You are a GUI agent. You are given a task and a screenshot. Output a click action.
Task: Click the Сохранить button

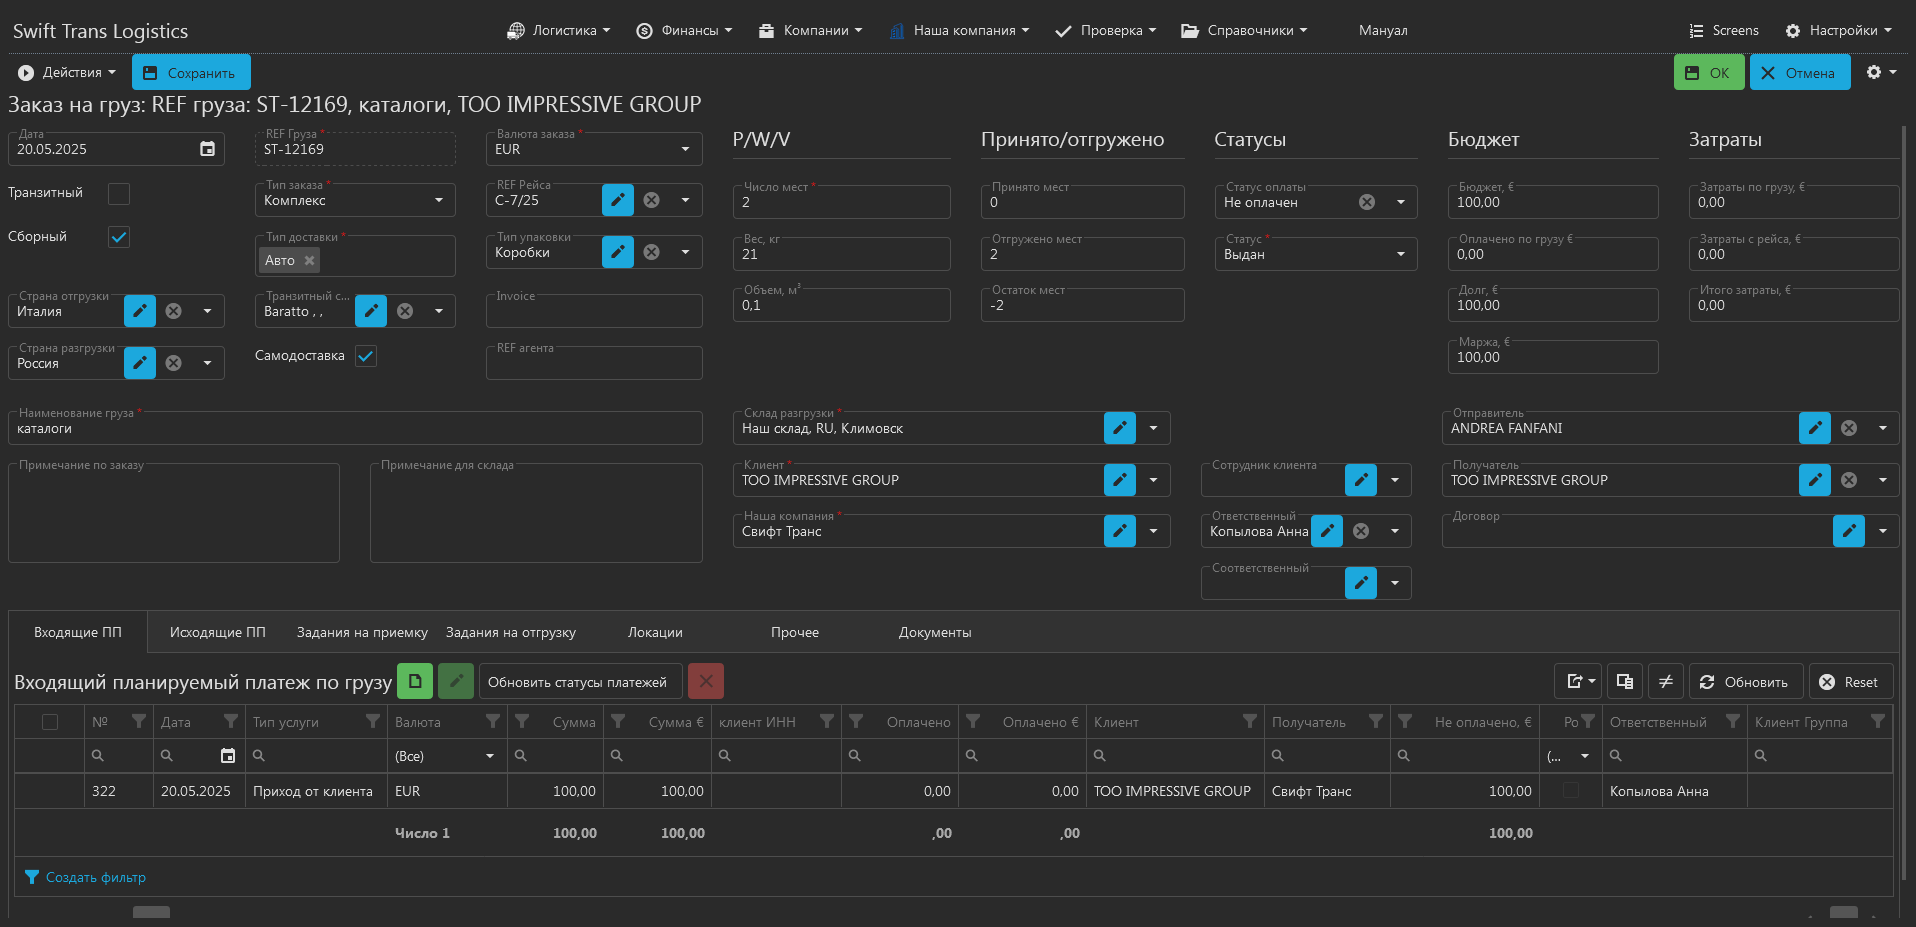point(191,72)
